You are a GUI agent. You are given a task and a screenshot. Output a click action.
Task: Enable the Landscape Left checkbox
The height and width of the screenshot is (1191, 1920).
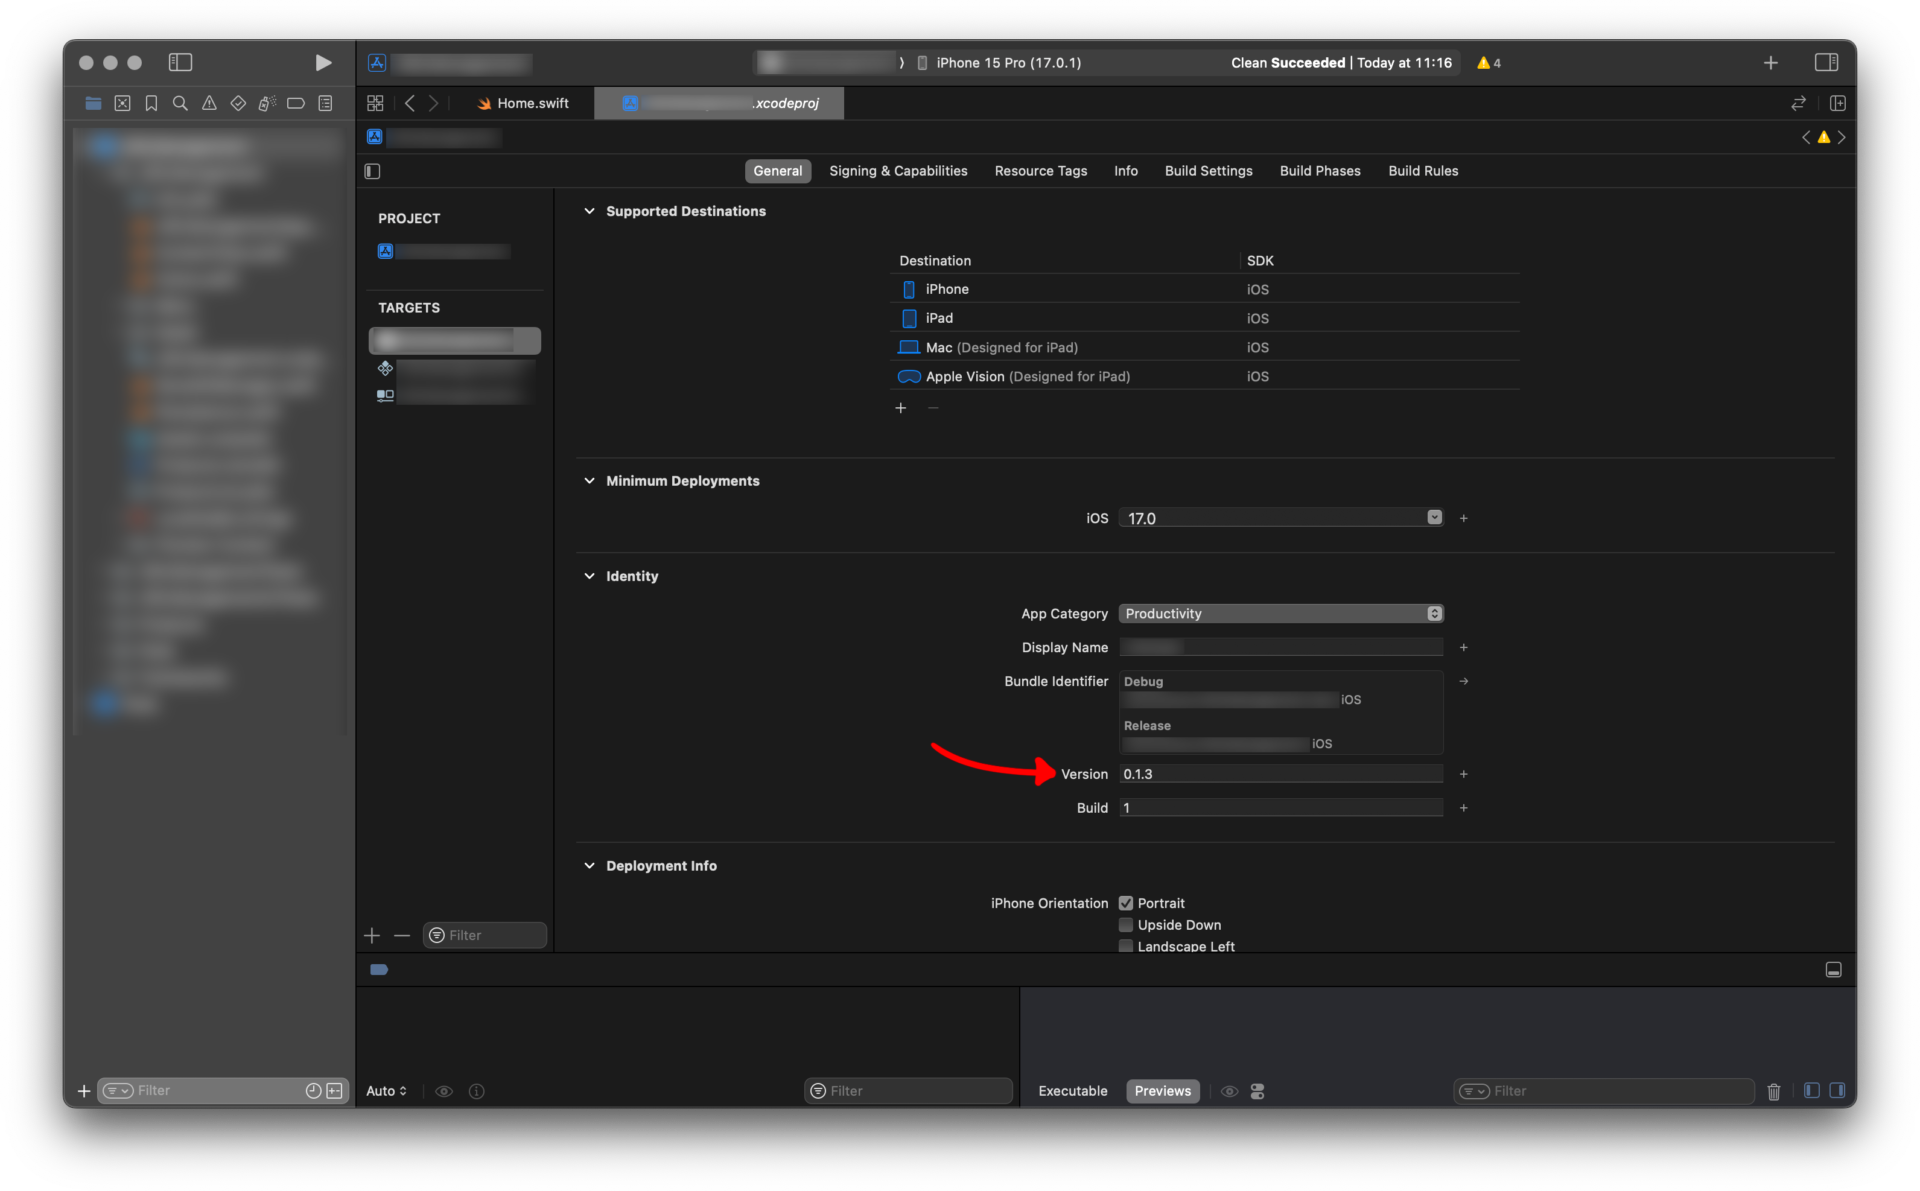pos(1126,946)
